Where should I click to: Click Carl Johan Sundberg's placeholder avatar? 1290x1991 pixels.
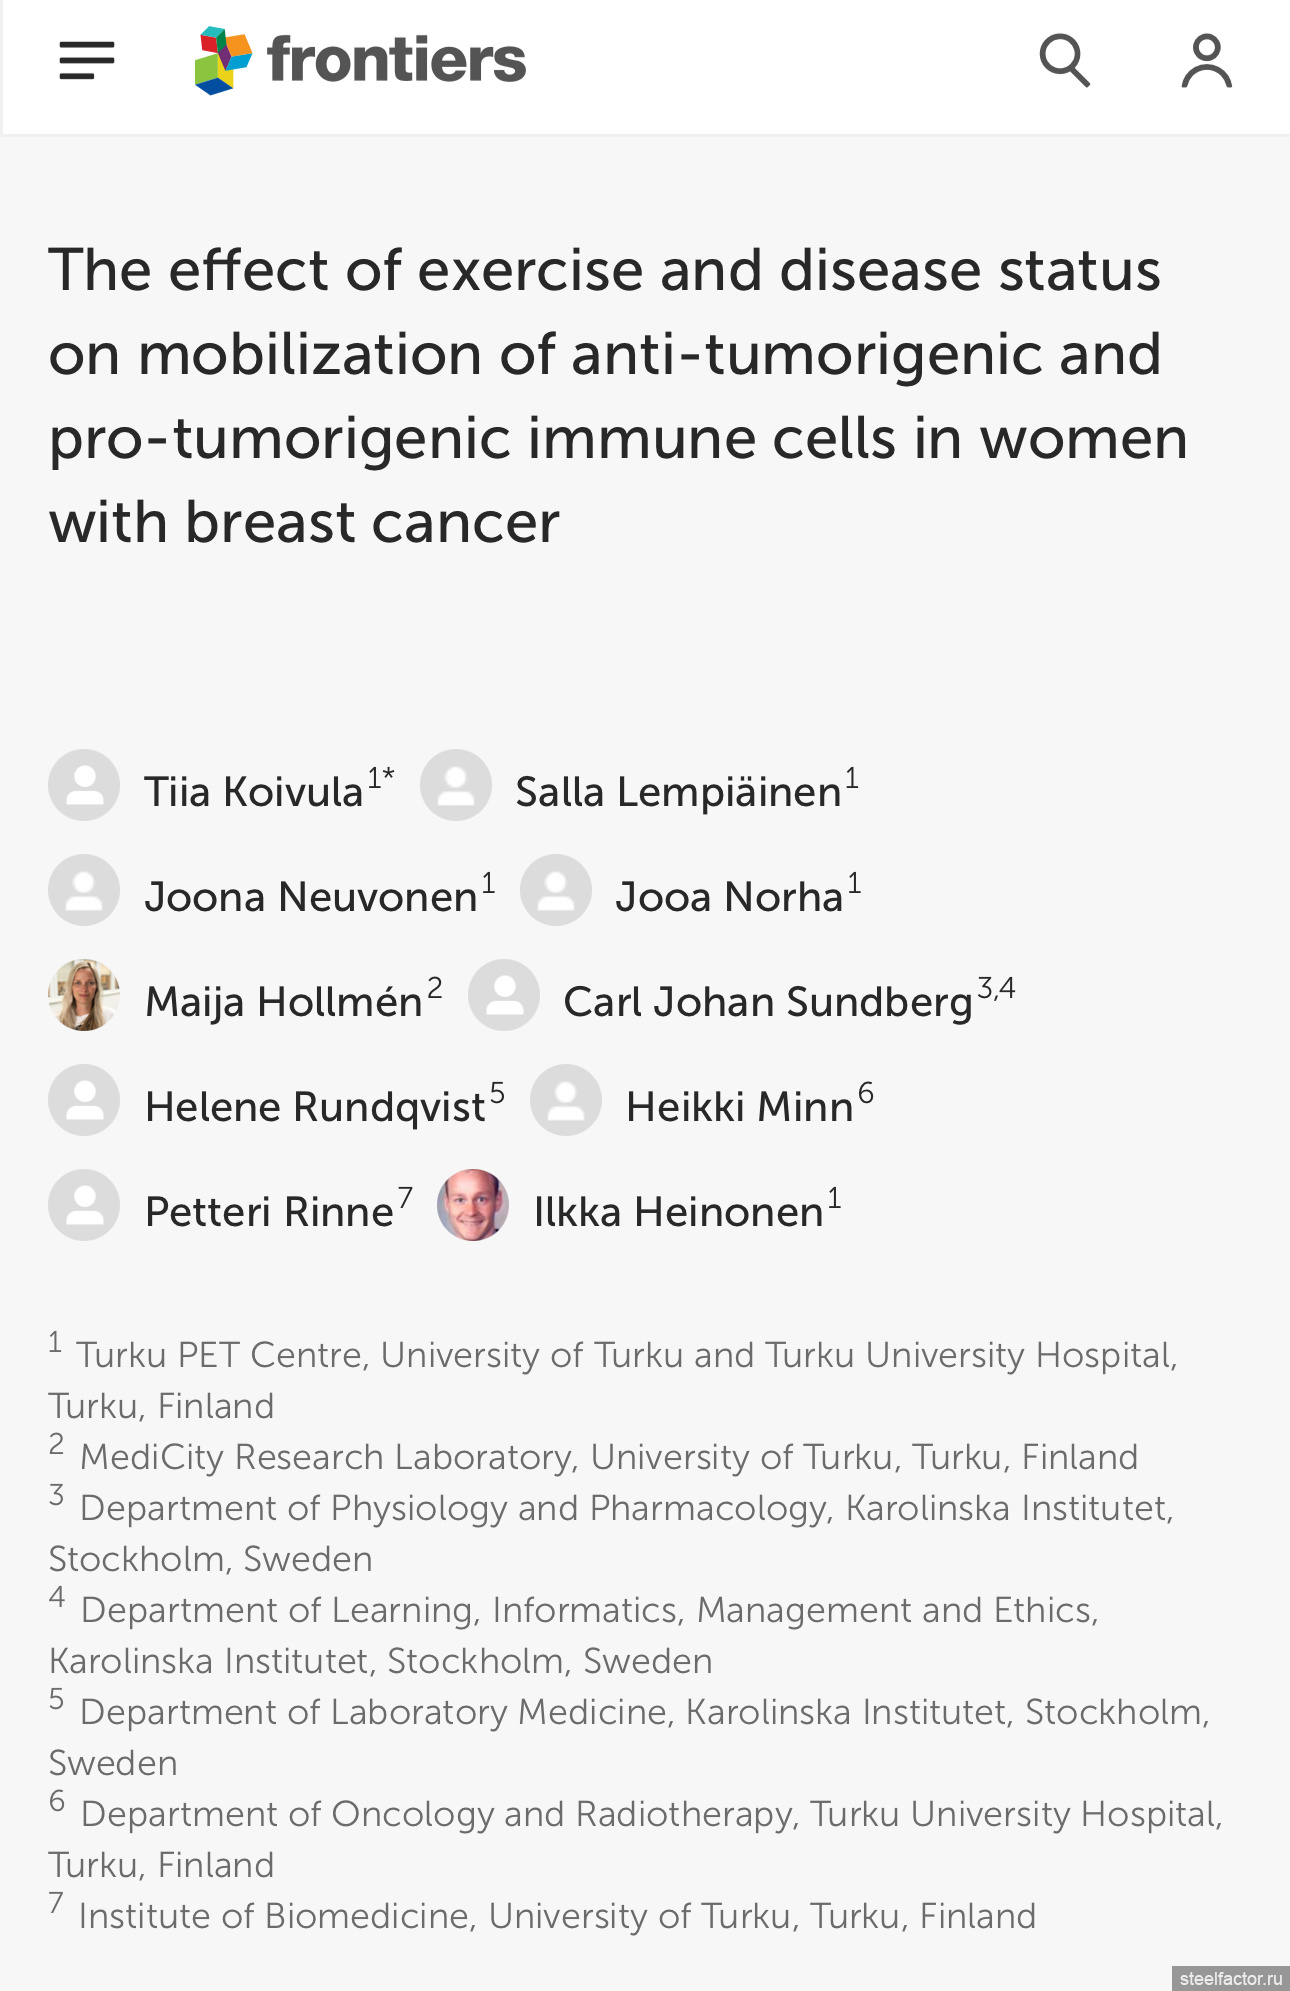click(504, 995)
